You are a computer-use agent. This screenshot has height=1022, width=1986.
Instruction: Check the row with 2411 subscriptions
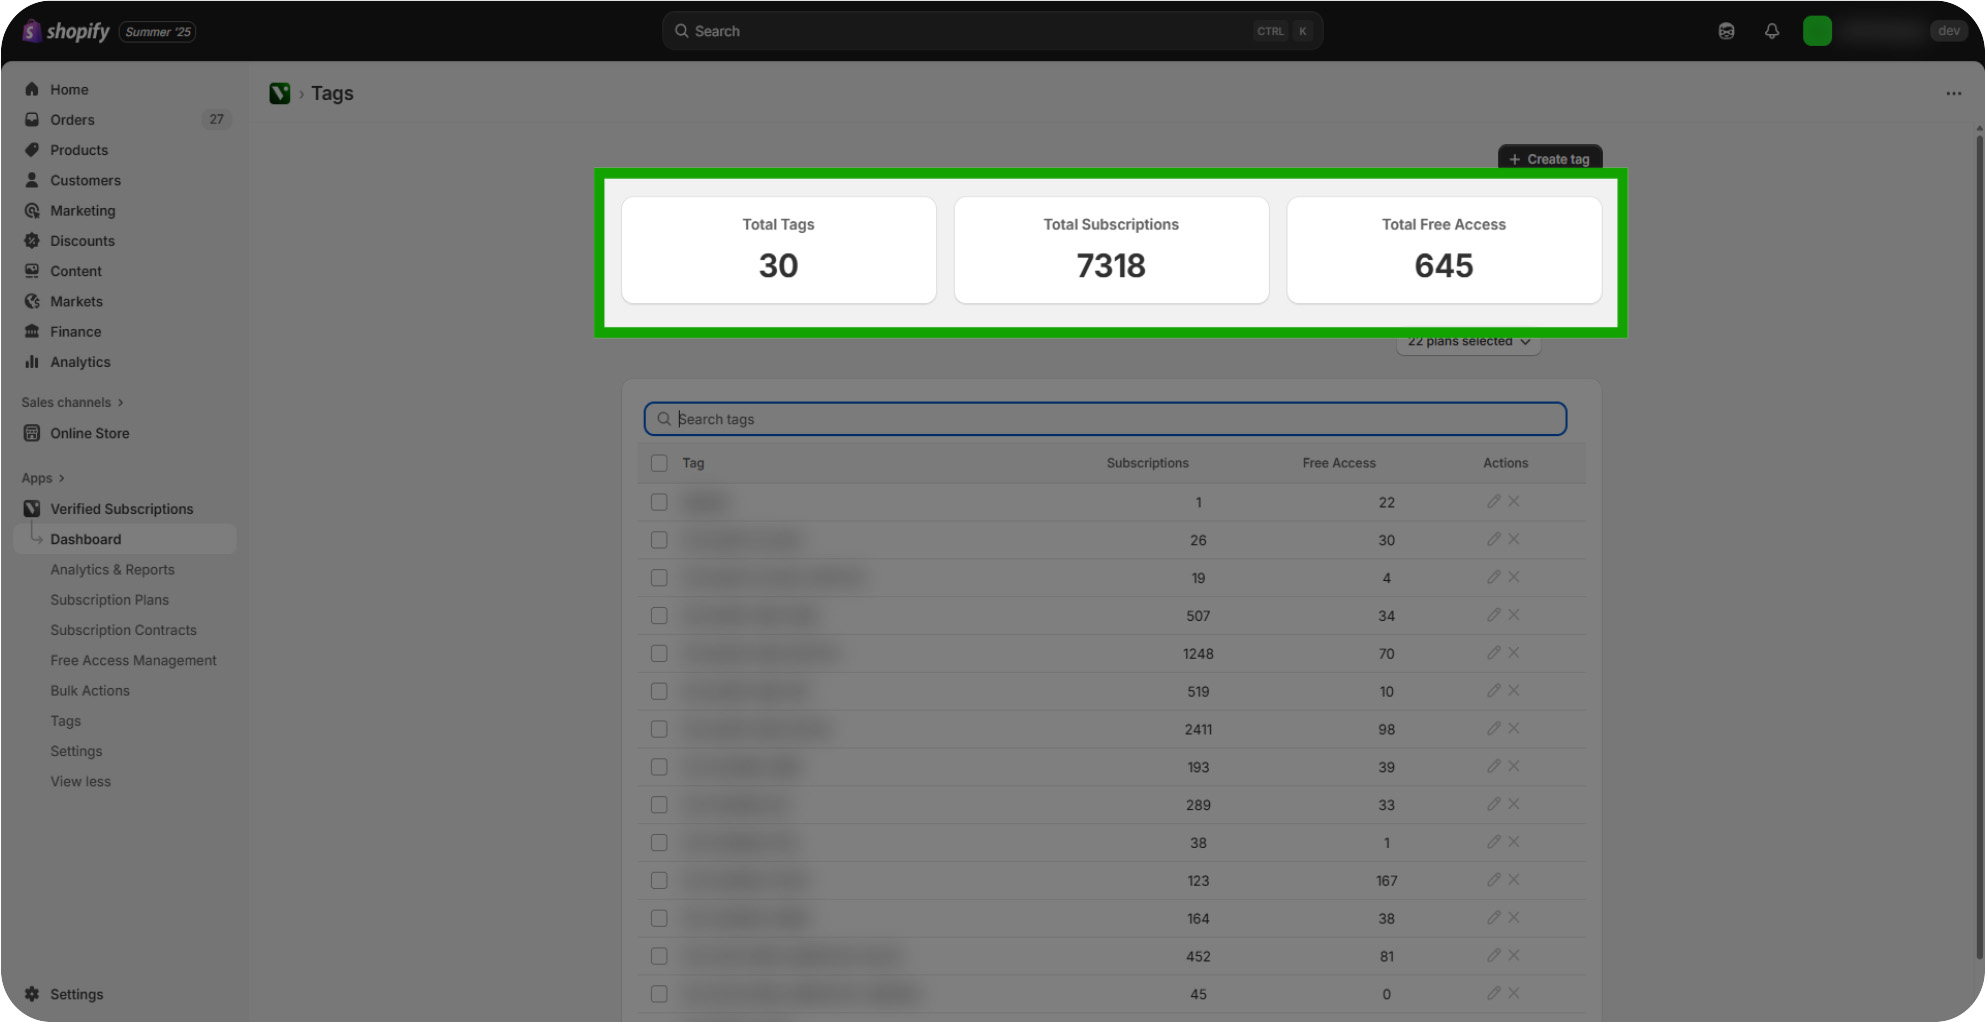point(659,729)
